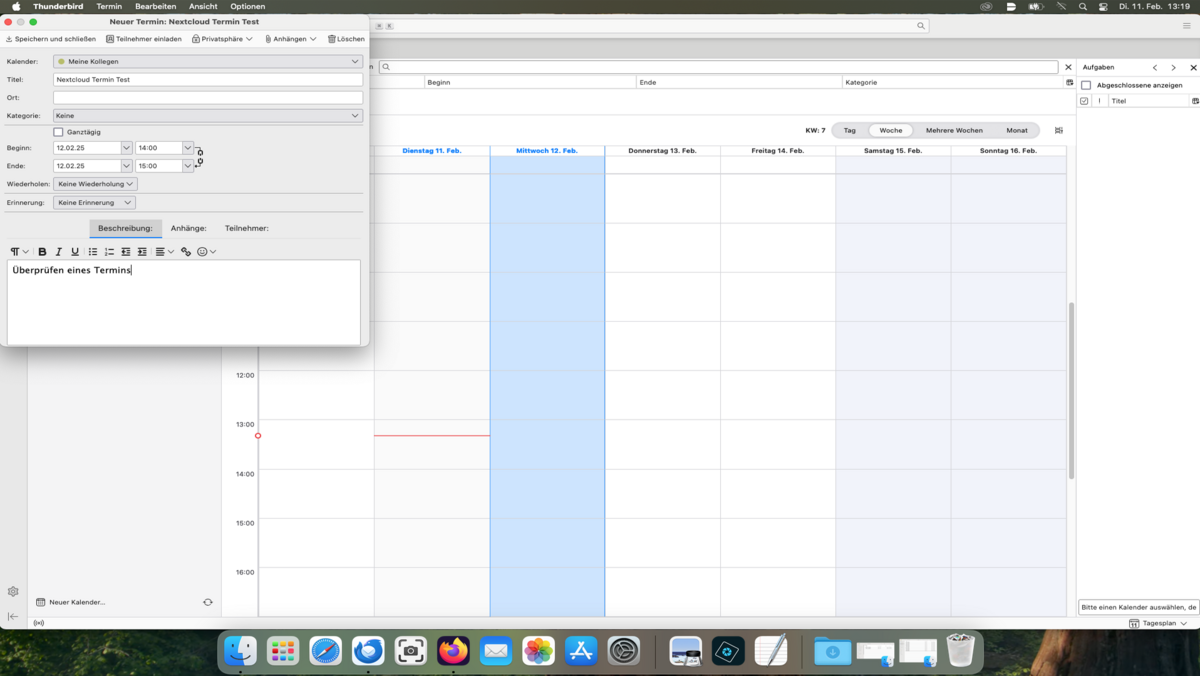Insert a bulleted list in description

pos(93,252)
